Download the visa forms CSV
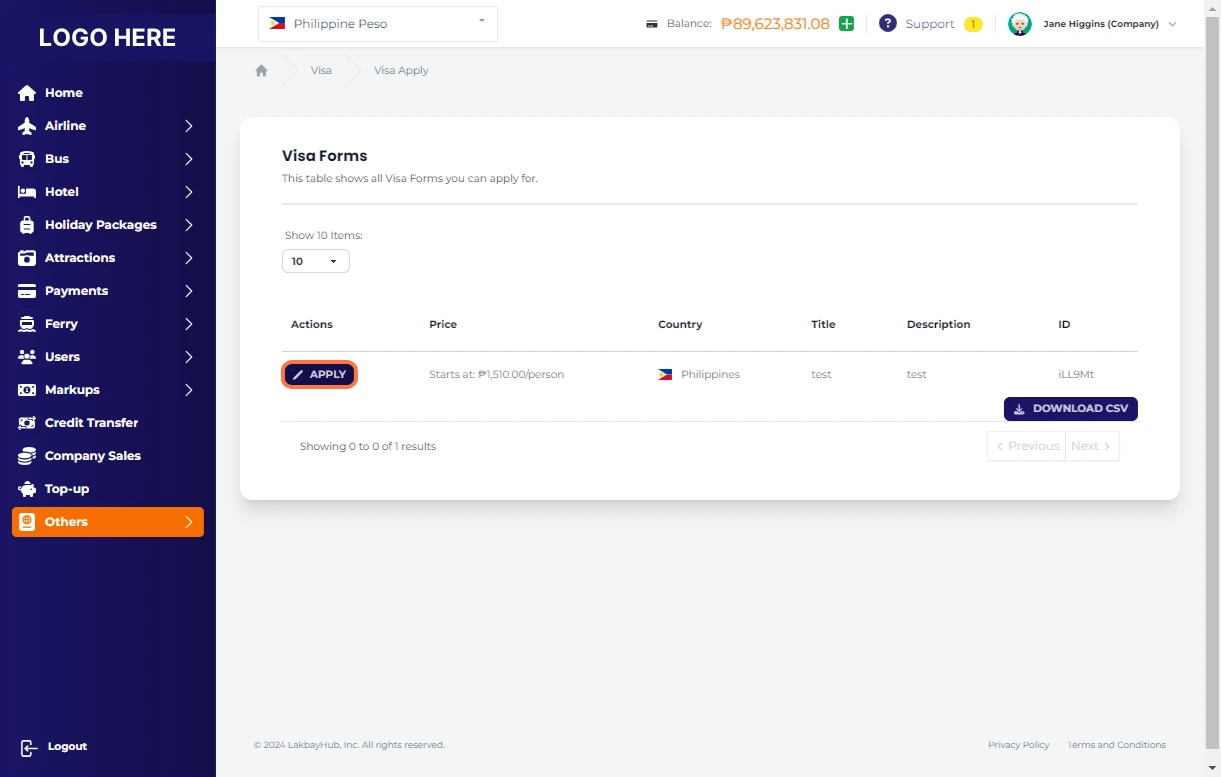 [1070, 409]
